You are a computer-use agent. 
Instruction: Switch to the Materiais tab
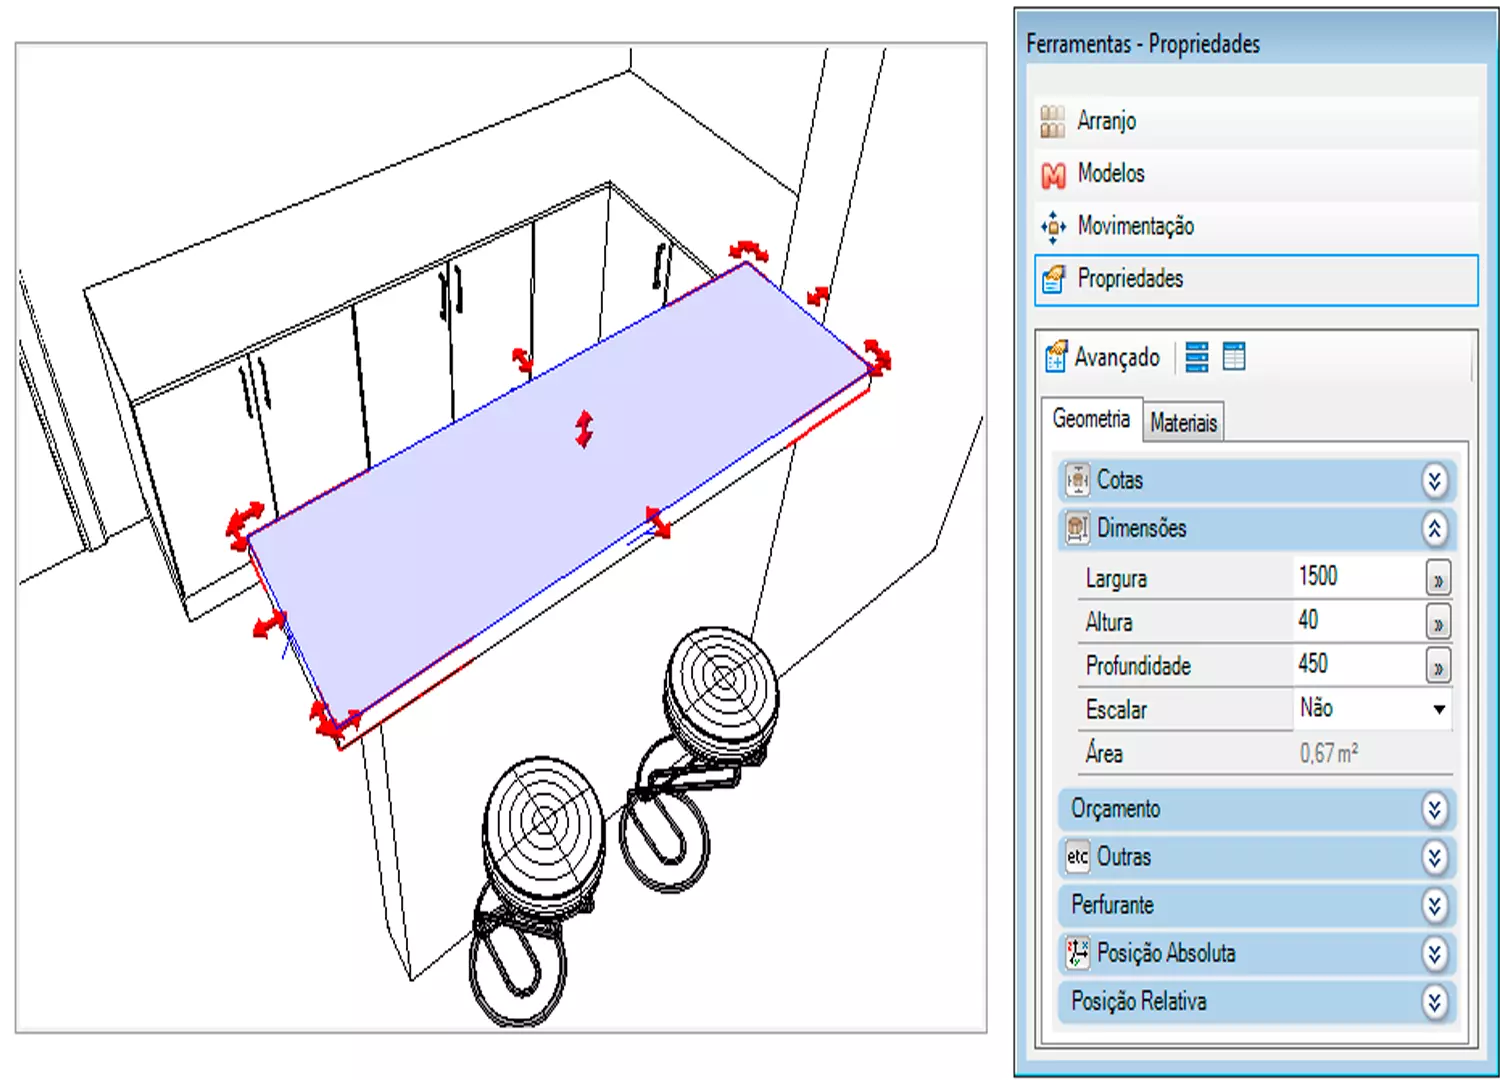(1183, 423)
